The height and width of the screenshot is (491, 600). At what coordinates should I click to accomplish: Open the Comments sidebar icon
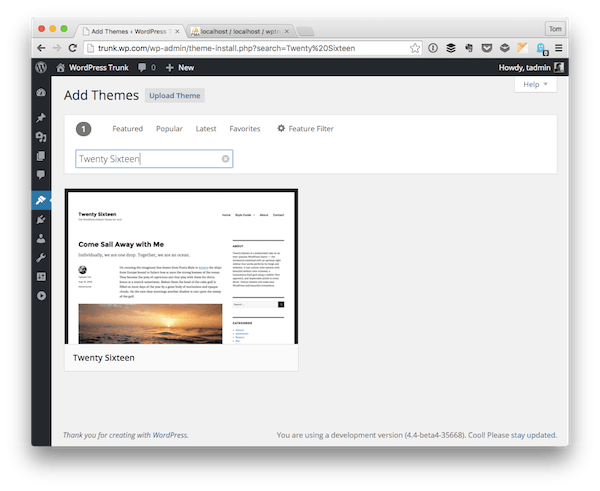pyautogui.click(x=41, y=175)
